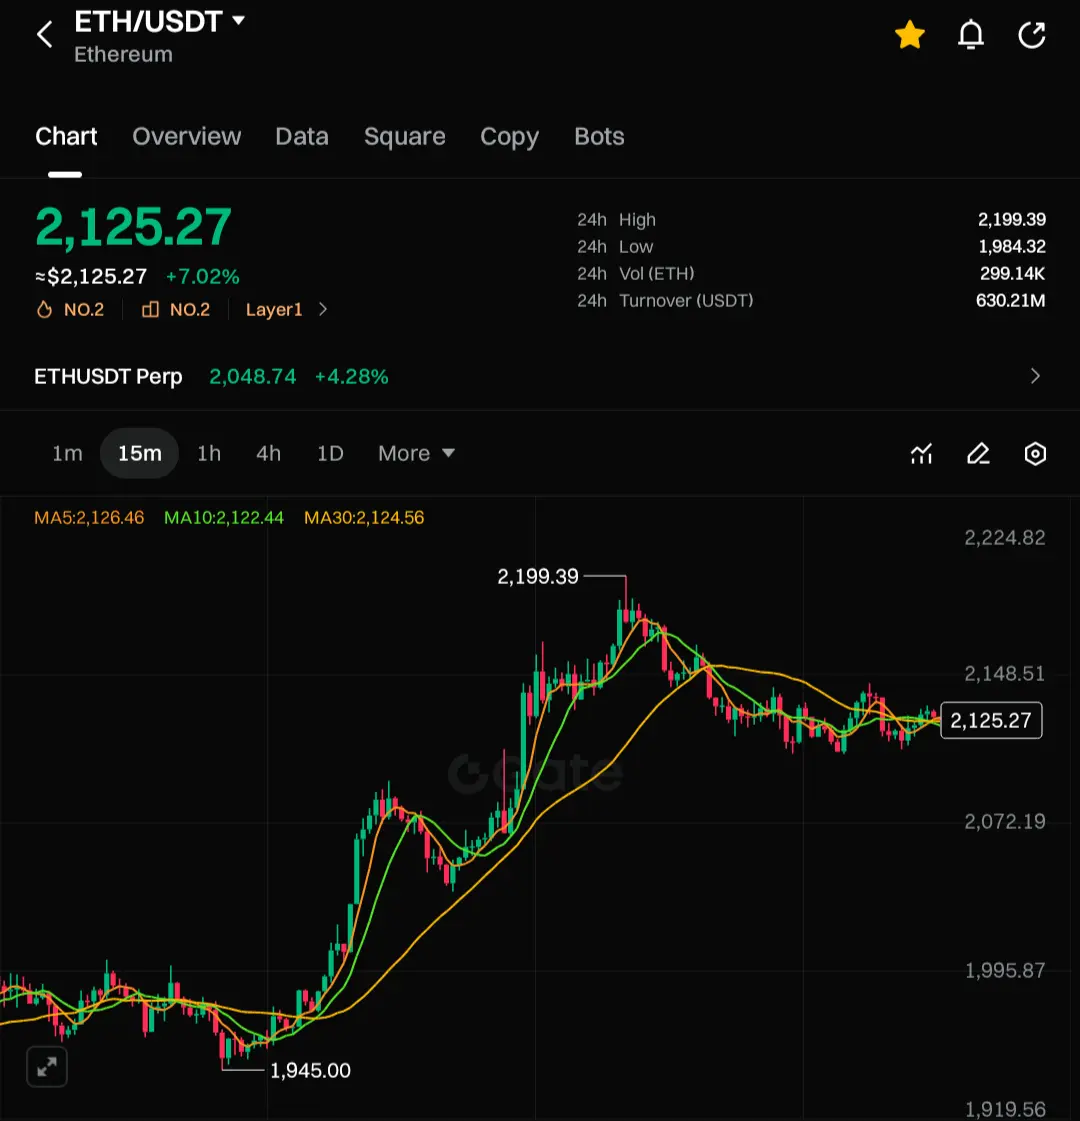Tap the 24h Vol (ETH) value 299.14K

(1012, 274)
